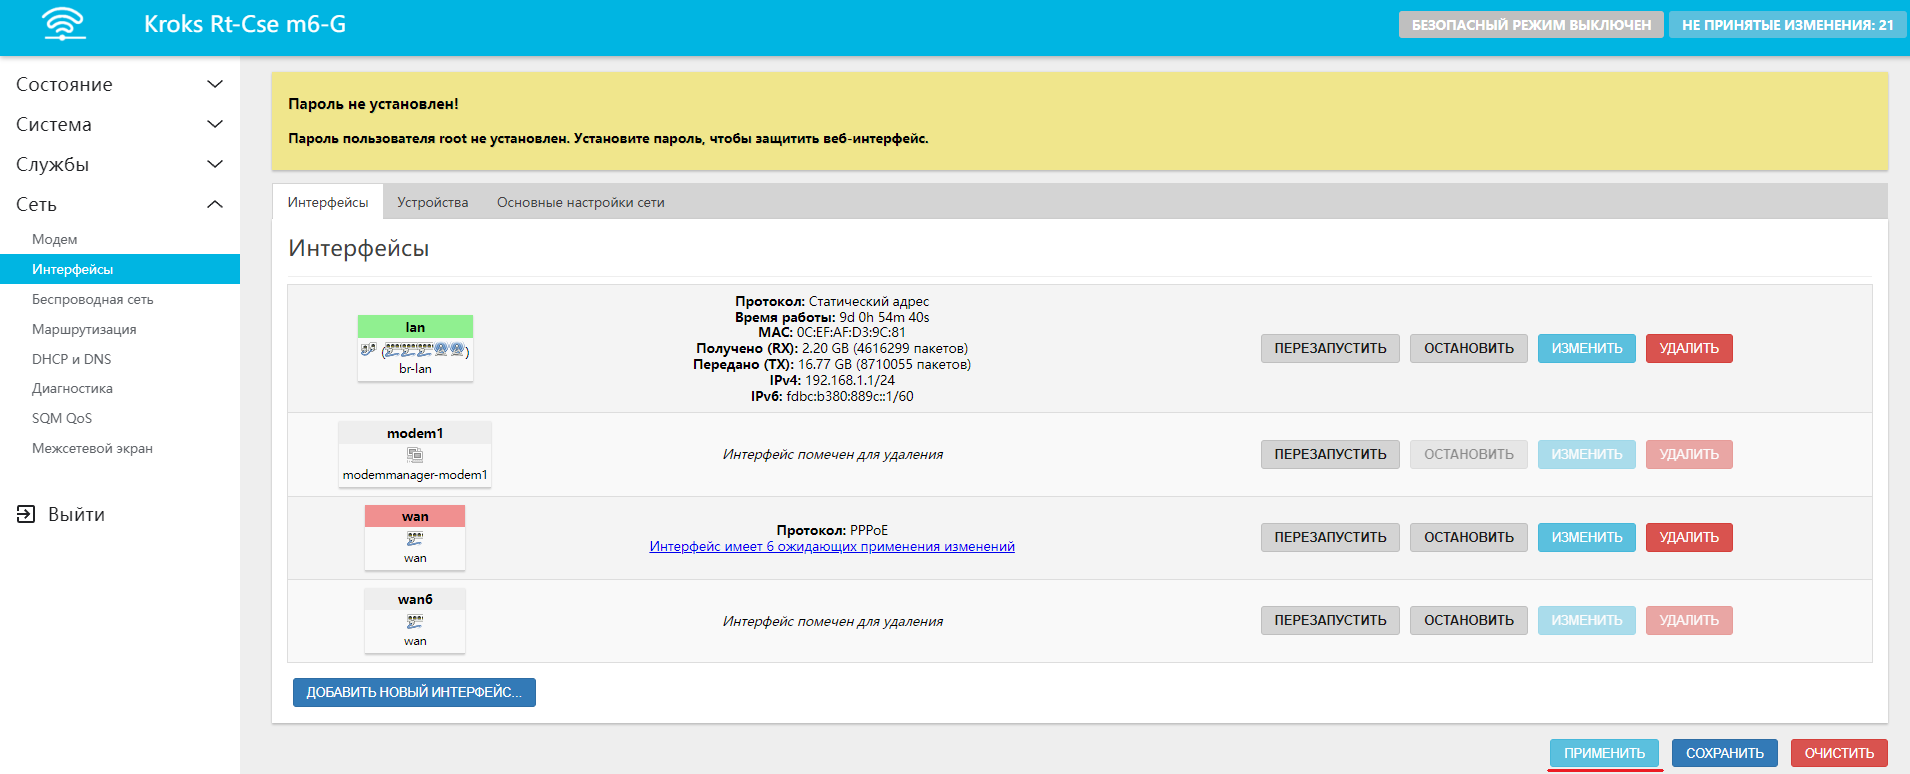Open Беспроводная сеть in sidebar
1910x774 pixels.
tap(92, 299)
